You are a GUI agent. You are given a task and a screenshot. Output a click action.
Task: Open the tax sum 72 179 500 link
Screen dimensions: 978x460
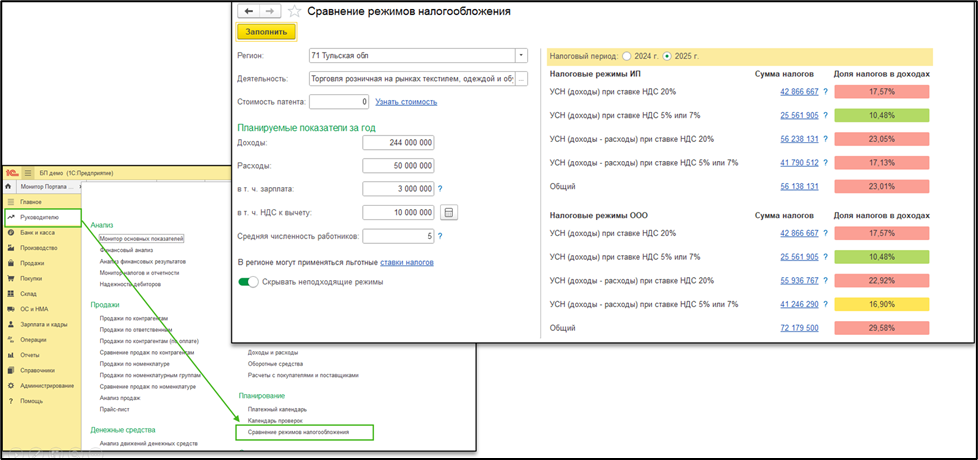799,328
